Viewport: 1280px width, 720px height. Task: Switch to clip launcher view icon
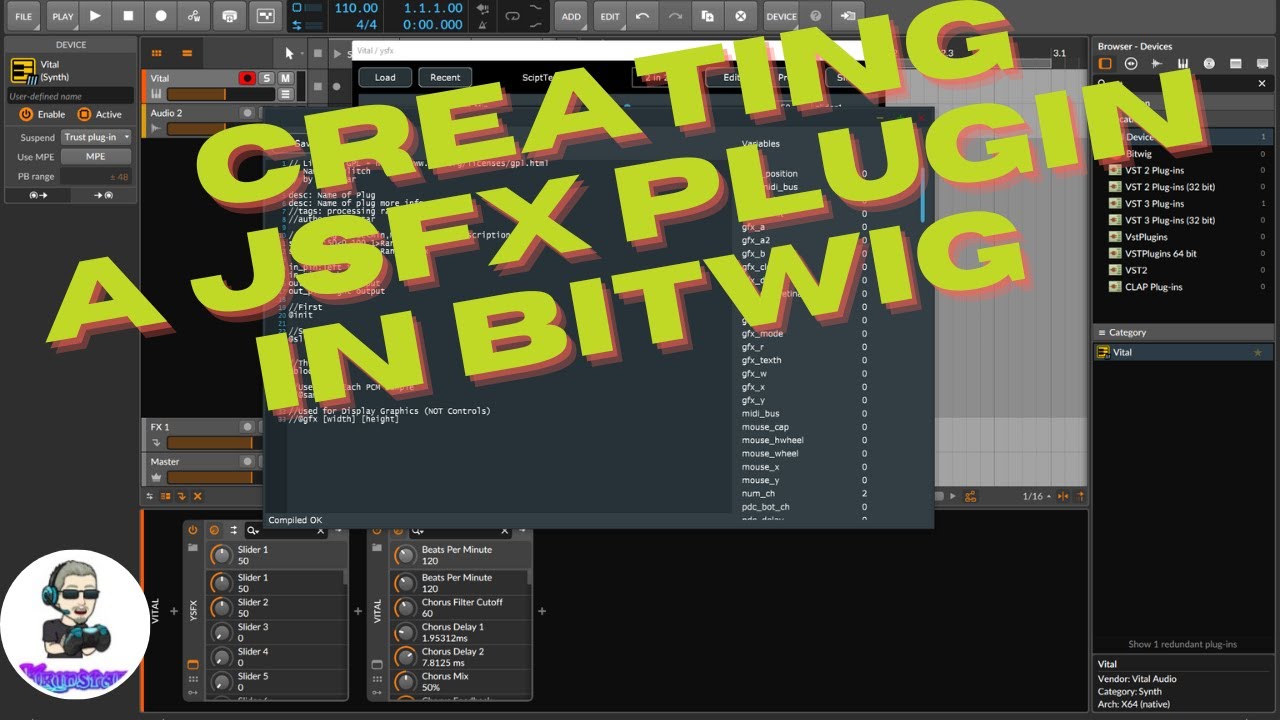(x=157, y=53)
